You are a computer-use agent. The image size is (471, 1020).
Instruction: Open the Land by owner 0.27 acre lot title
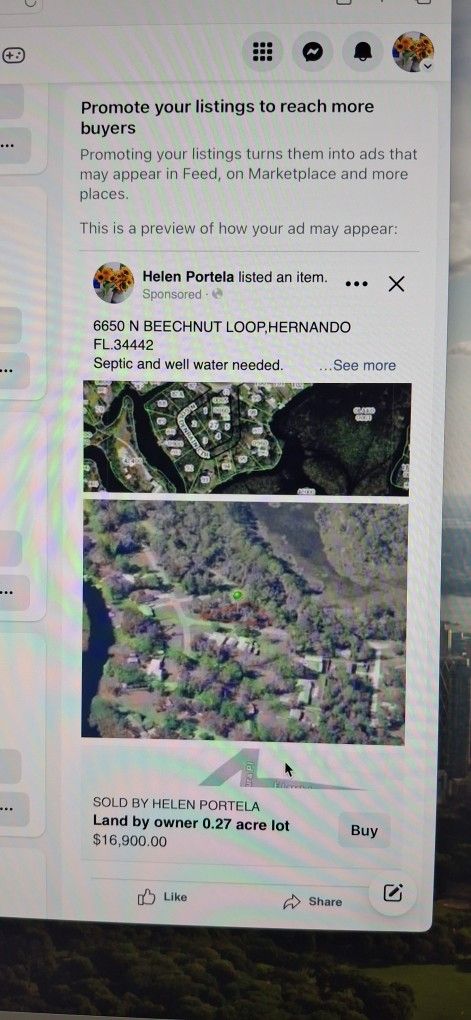[191, 824]
